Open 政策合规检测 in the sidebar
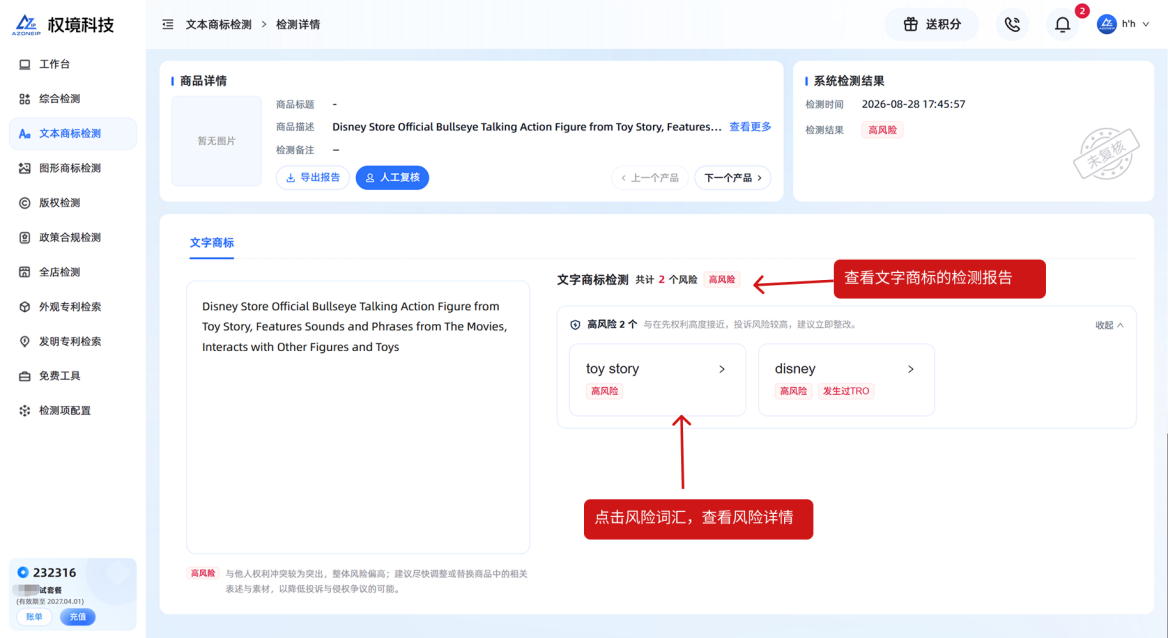Image resolution: width=1168 pixels, height=638 pixels. point(72,237)
